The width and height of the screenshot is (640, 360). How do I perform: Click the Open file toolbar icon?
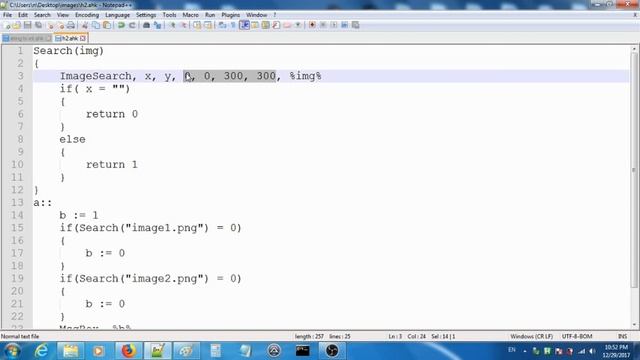click(16, 25)
